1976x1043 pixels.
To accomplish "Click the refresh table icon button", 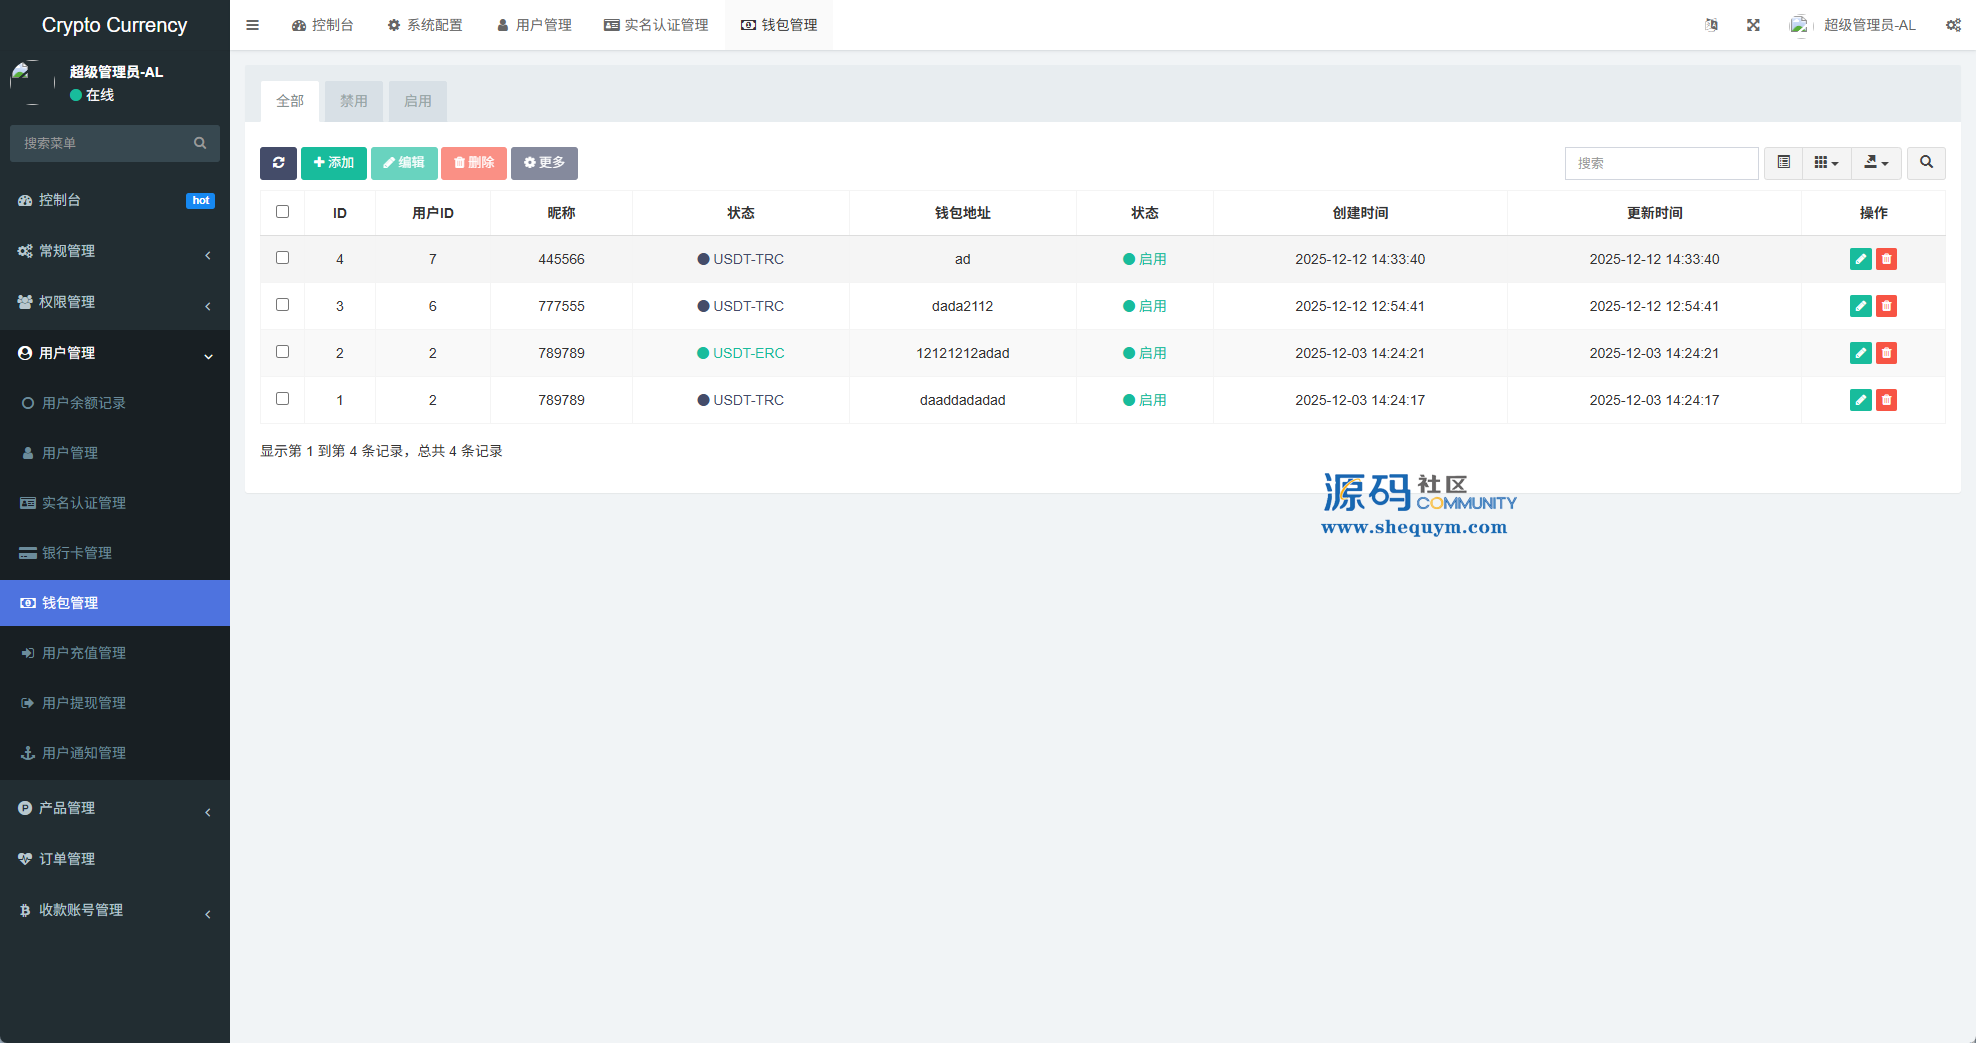I will (278, 163).
